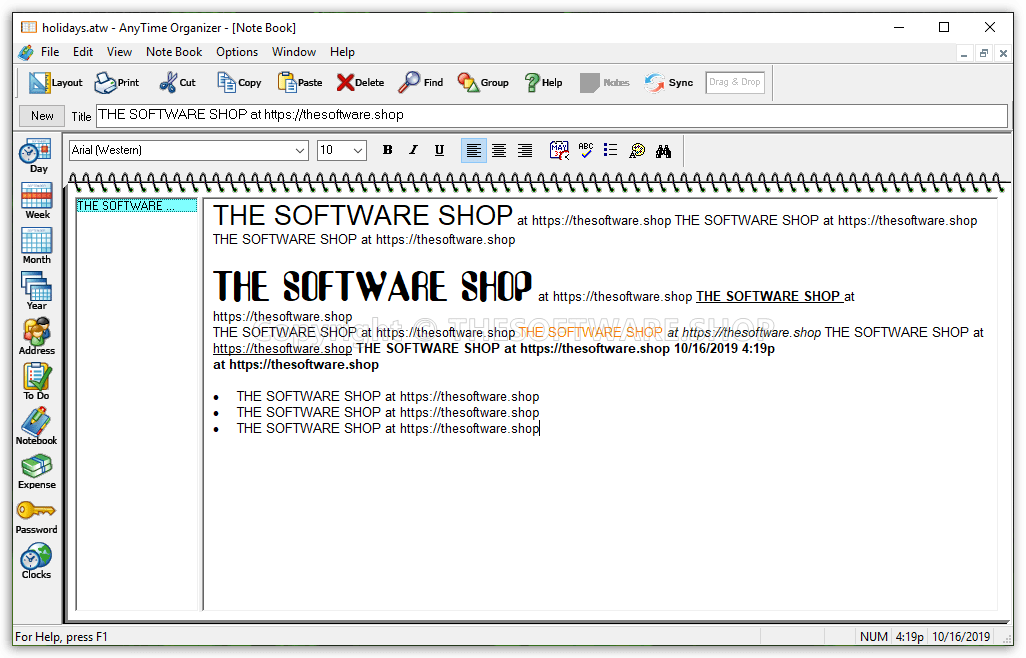Open the Help question mark toolbar icon
This screenshot has width=1026, height=658.
tap(543, 82)
